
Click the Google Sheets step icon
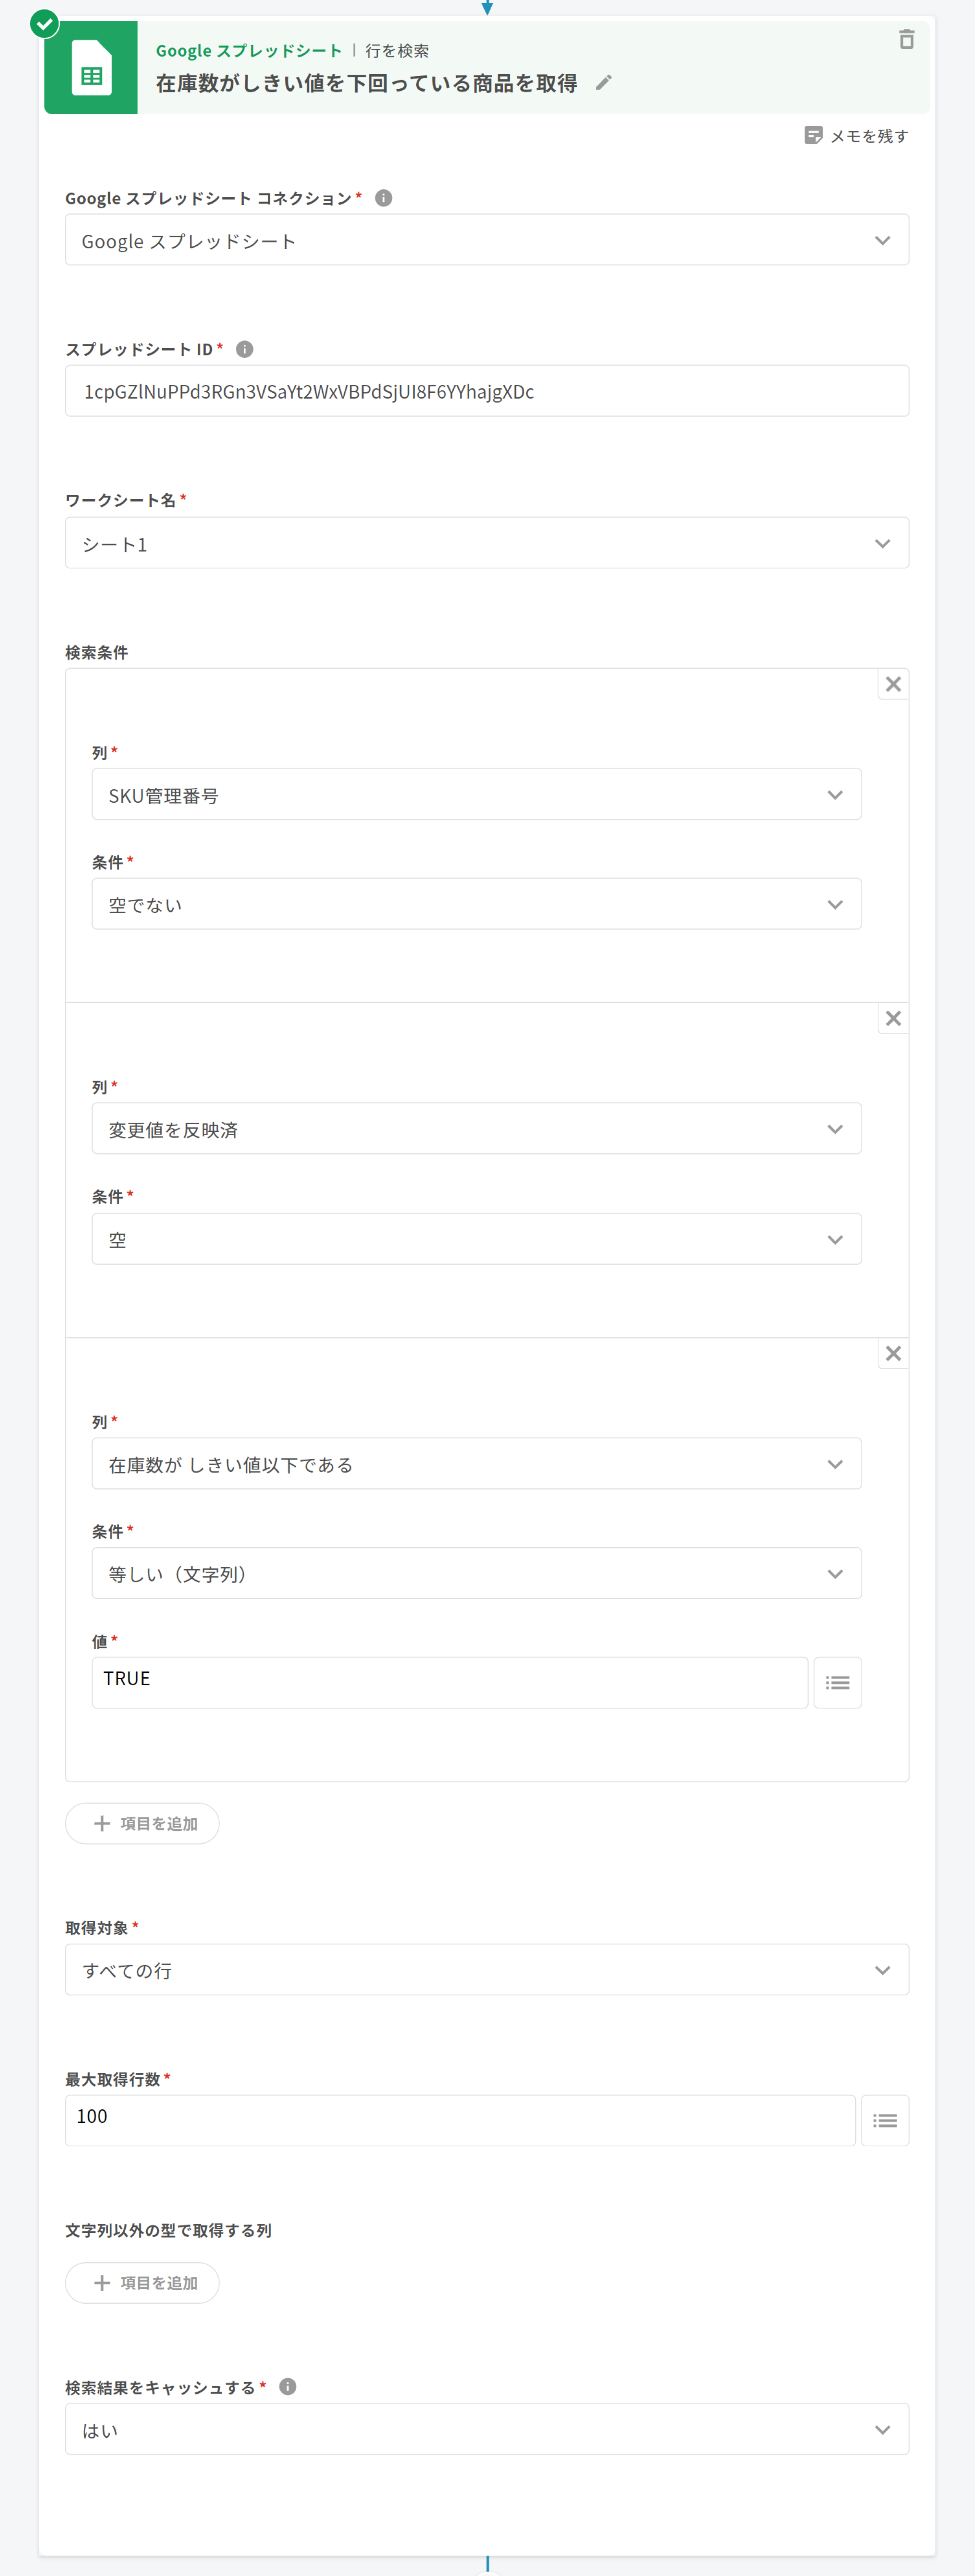click(x=91, y=68)
